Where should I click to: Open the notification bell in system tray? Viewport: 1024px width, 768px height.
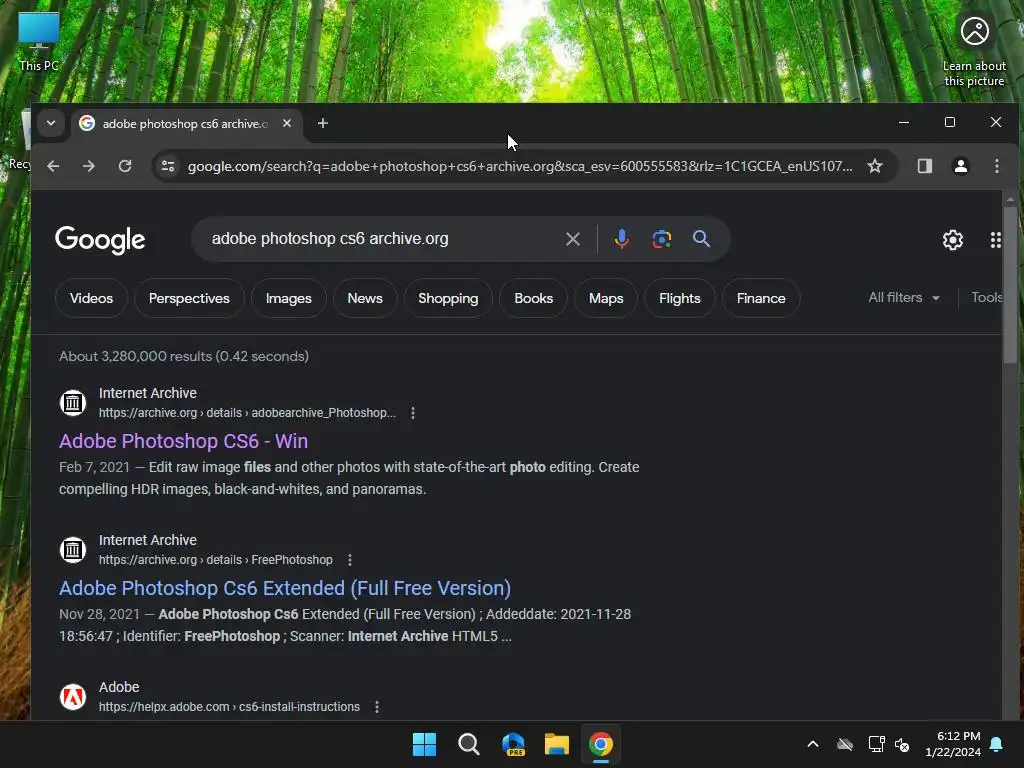pos(997,744)
